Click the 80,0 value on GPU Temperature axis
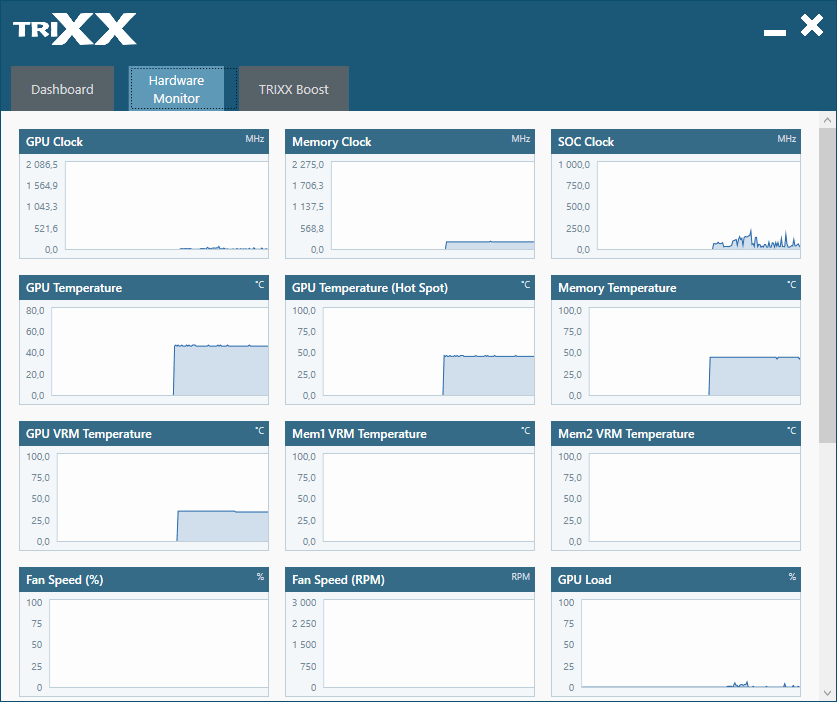The width and height of the screenshot is (837, 702). [x=35, y=310]
